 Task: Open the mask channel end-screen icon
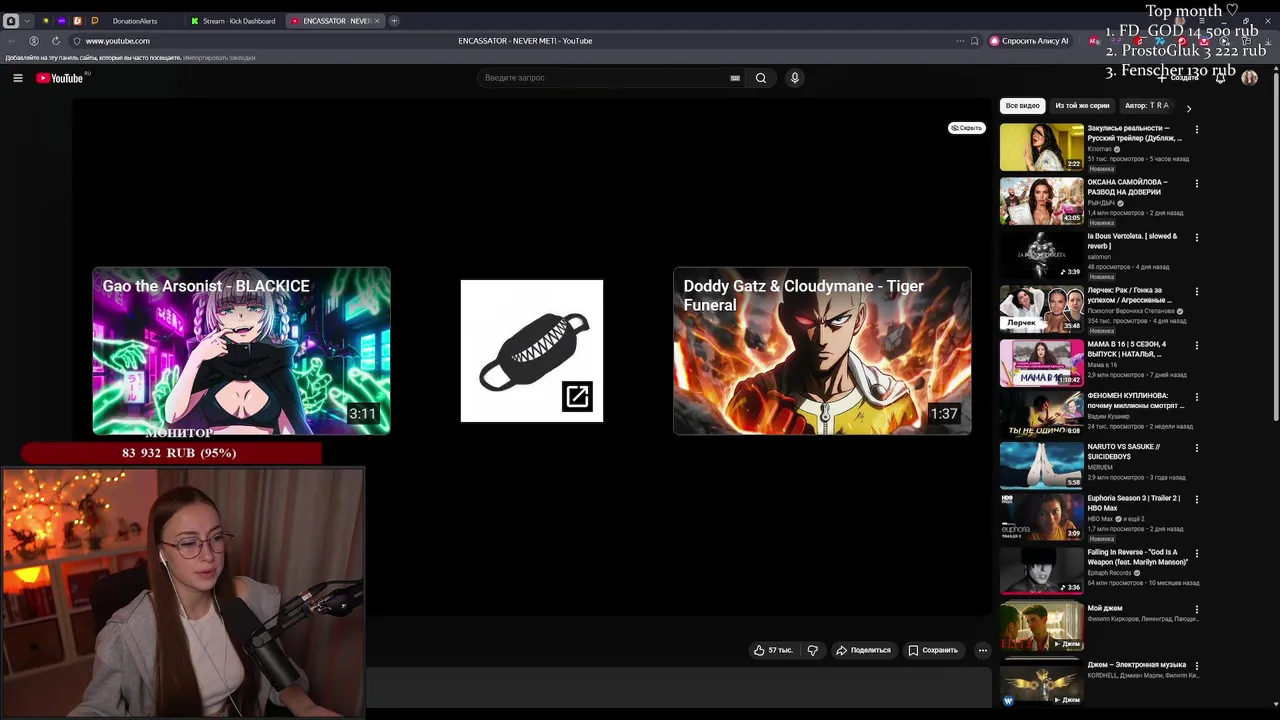(532, 351)
